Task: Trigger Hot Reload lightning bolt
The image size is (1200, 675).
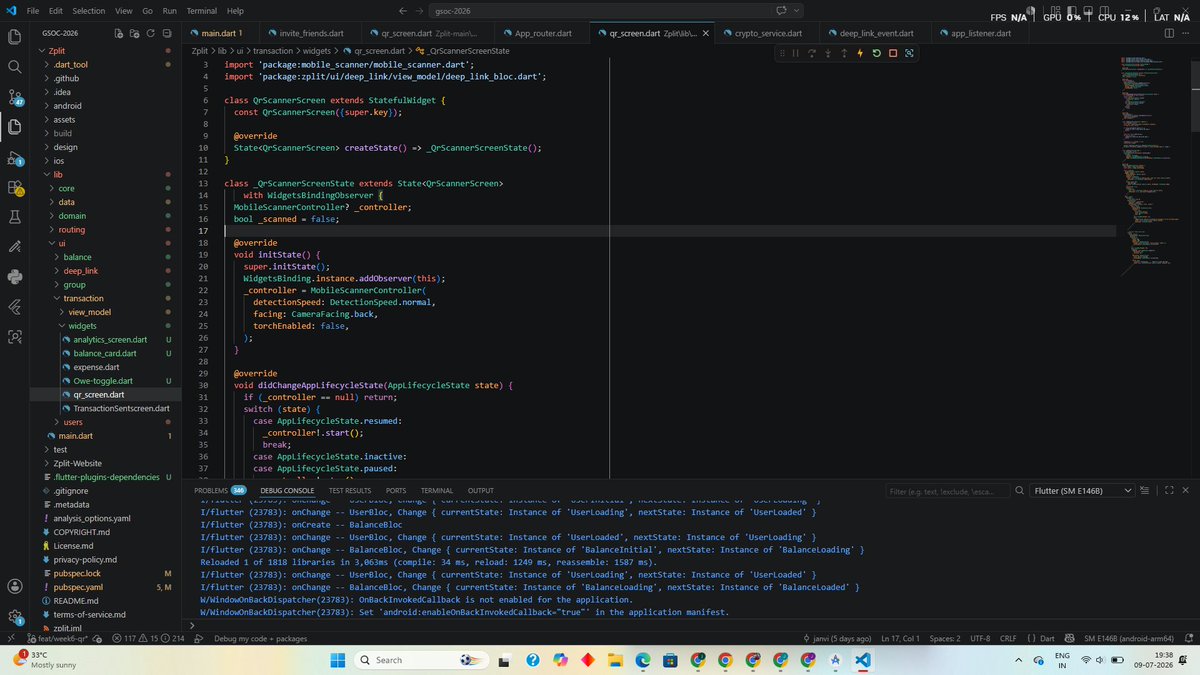Action: [x=860, y=53]
